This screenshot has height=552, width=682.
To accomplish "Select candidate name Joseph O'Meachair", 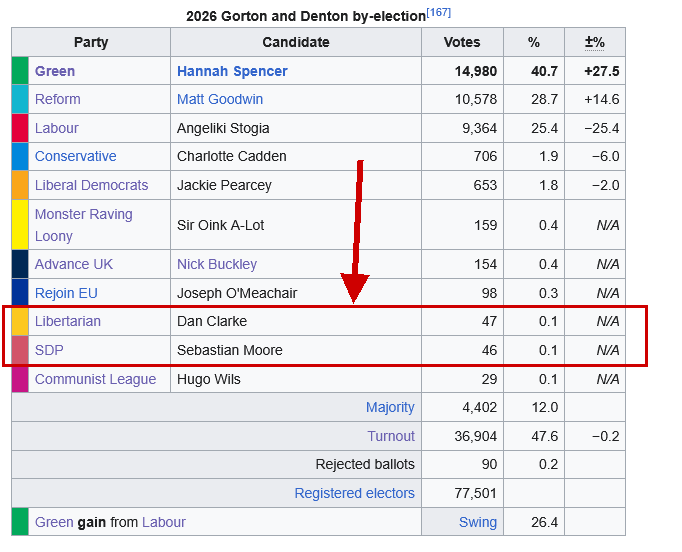I will (237, 293).
